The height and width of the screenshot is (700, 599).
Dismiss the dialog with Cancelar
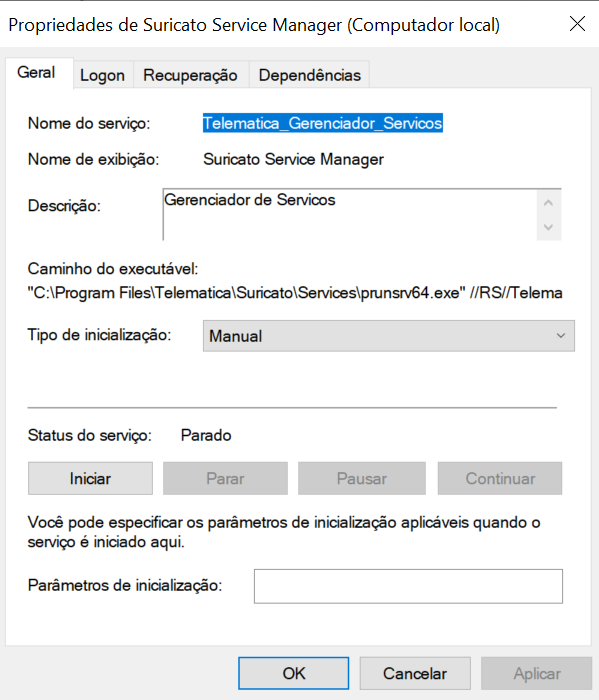[x=415, y=673]
